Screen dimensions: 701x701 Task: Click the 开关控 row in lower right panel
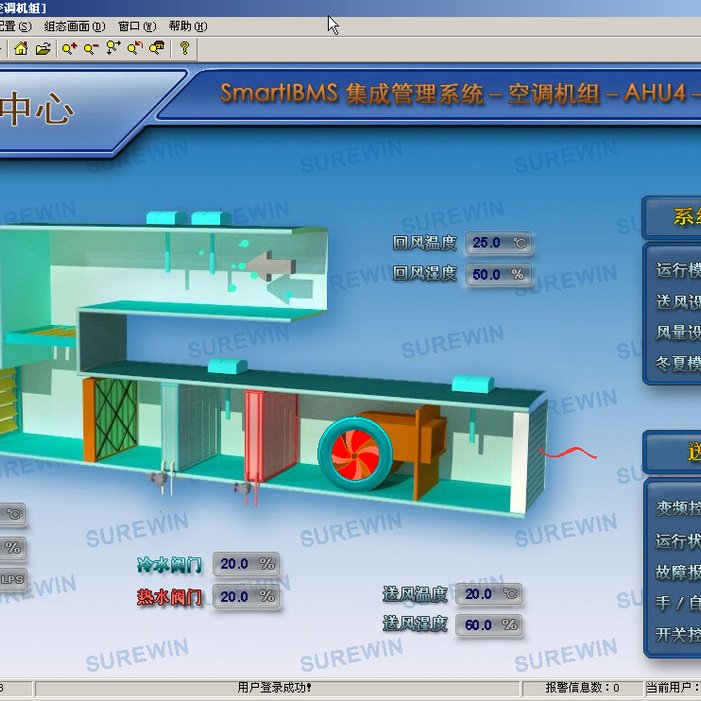point(678,634)
